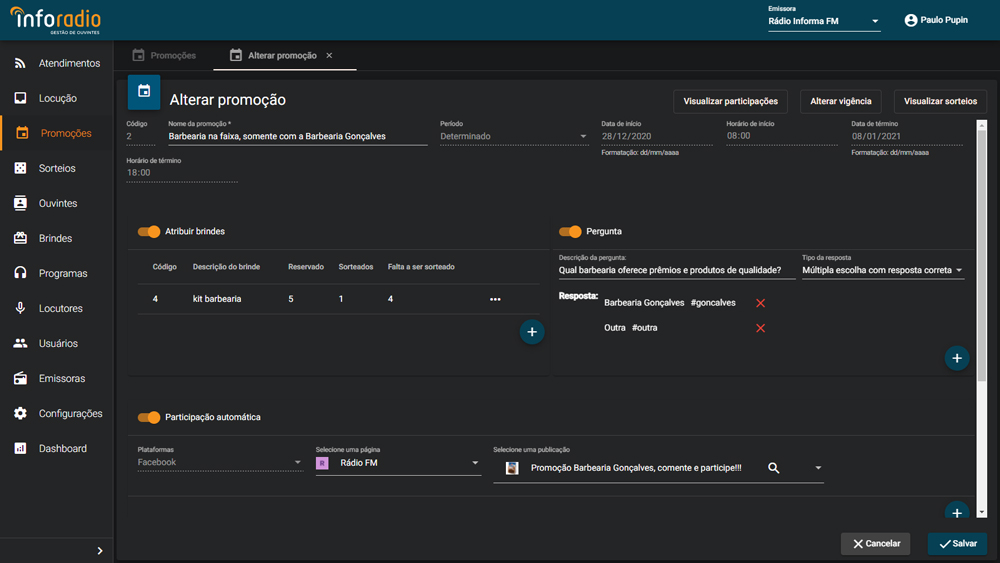Close the Alterar promoção tab
This screenshot has width=1000, height=563.
click(x=329, y=55)
